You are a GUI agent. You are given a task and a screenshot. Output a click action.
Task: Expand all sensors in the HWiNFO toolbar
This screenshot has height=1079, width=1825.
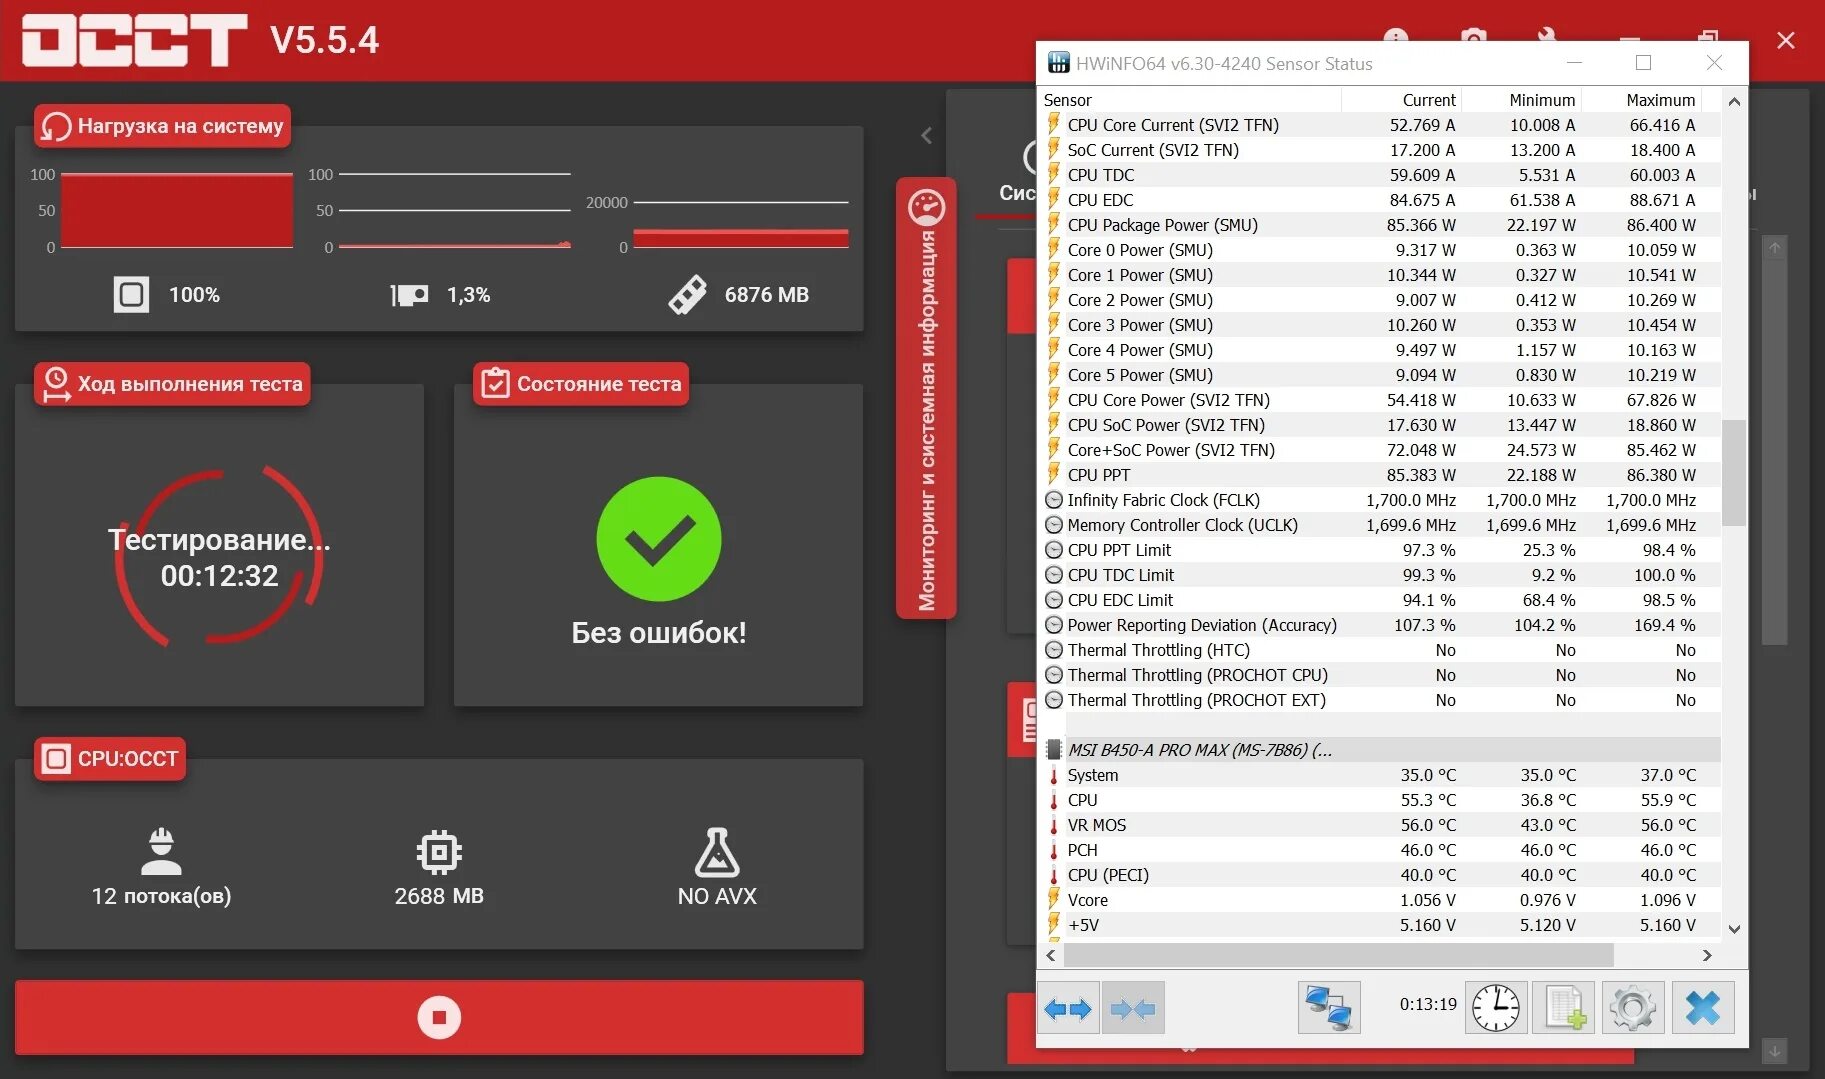tap(1068, 1009)
